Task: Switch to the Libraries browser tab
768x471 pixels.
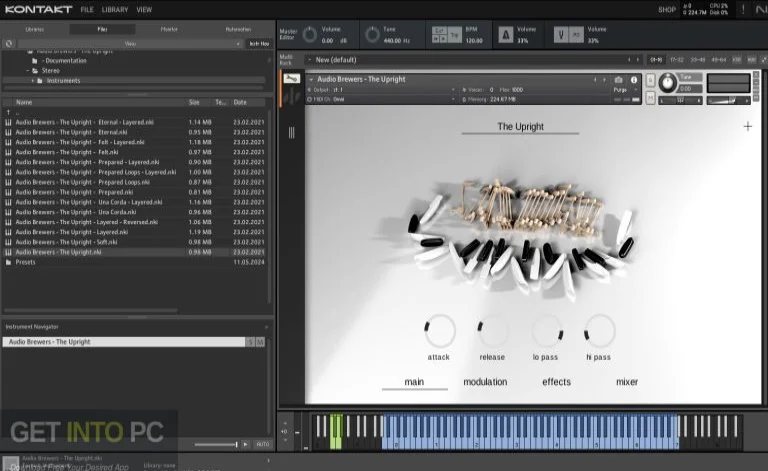Action: click(x=34, y=29)
